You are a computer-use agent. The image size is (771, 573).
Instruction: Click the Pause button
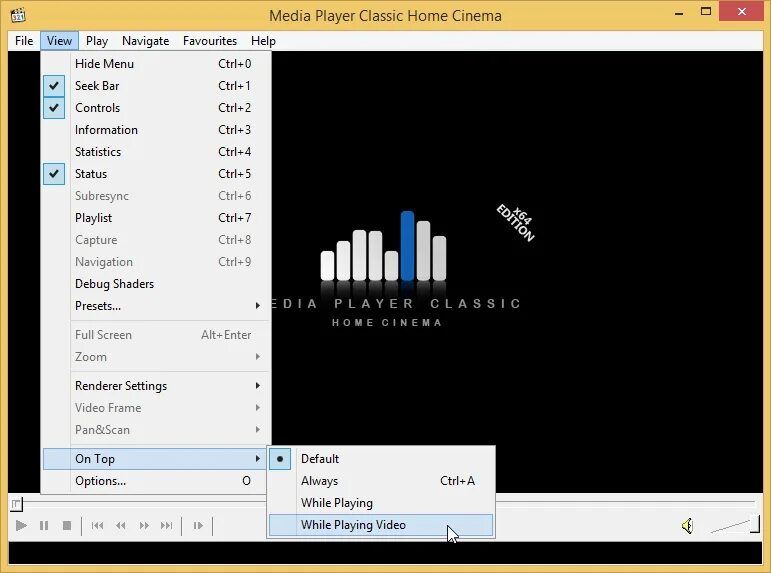tap(44, 525)
